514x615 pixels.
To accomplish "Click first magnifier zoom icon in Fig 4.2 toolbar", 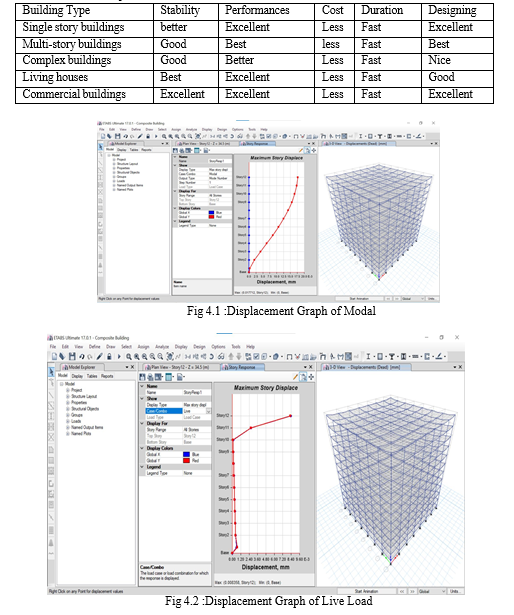I will [x=129, y=357].
